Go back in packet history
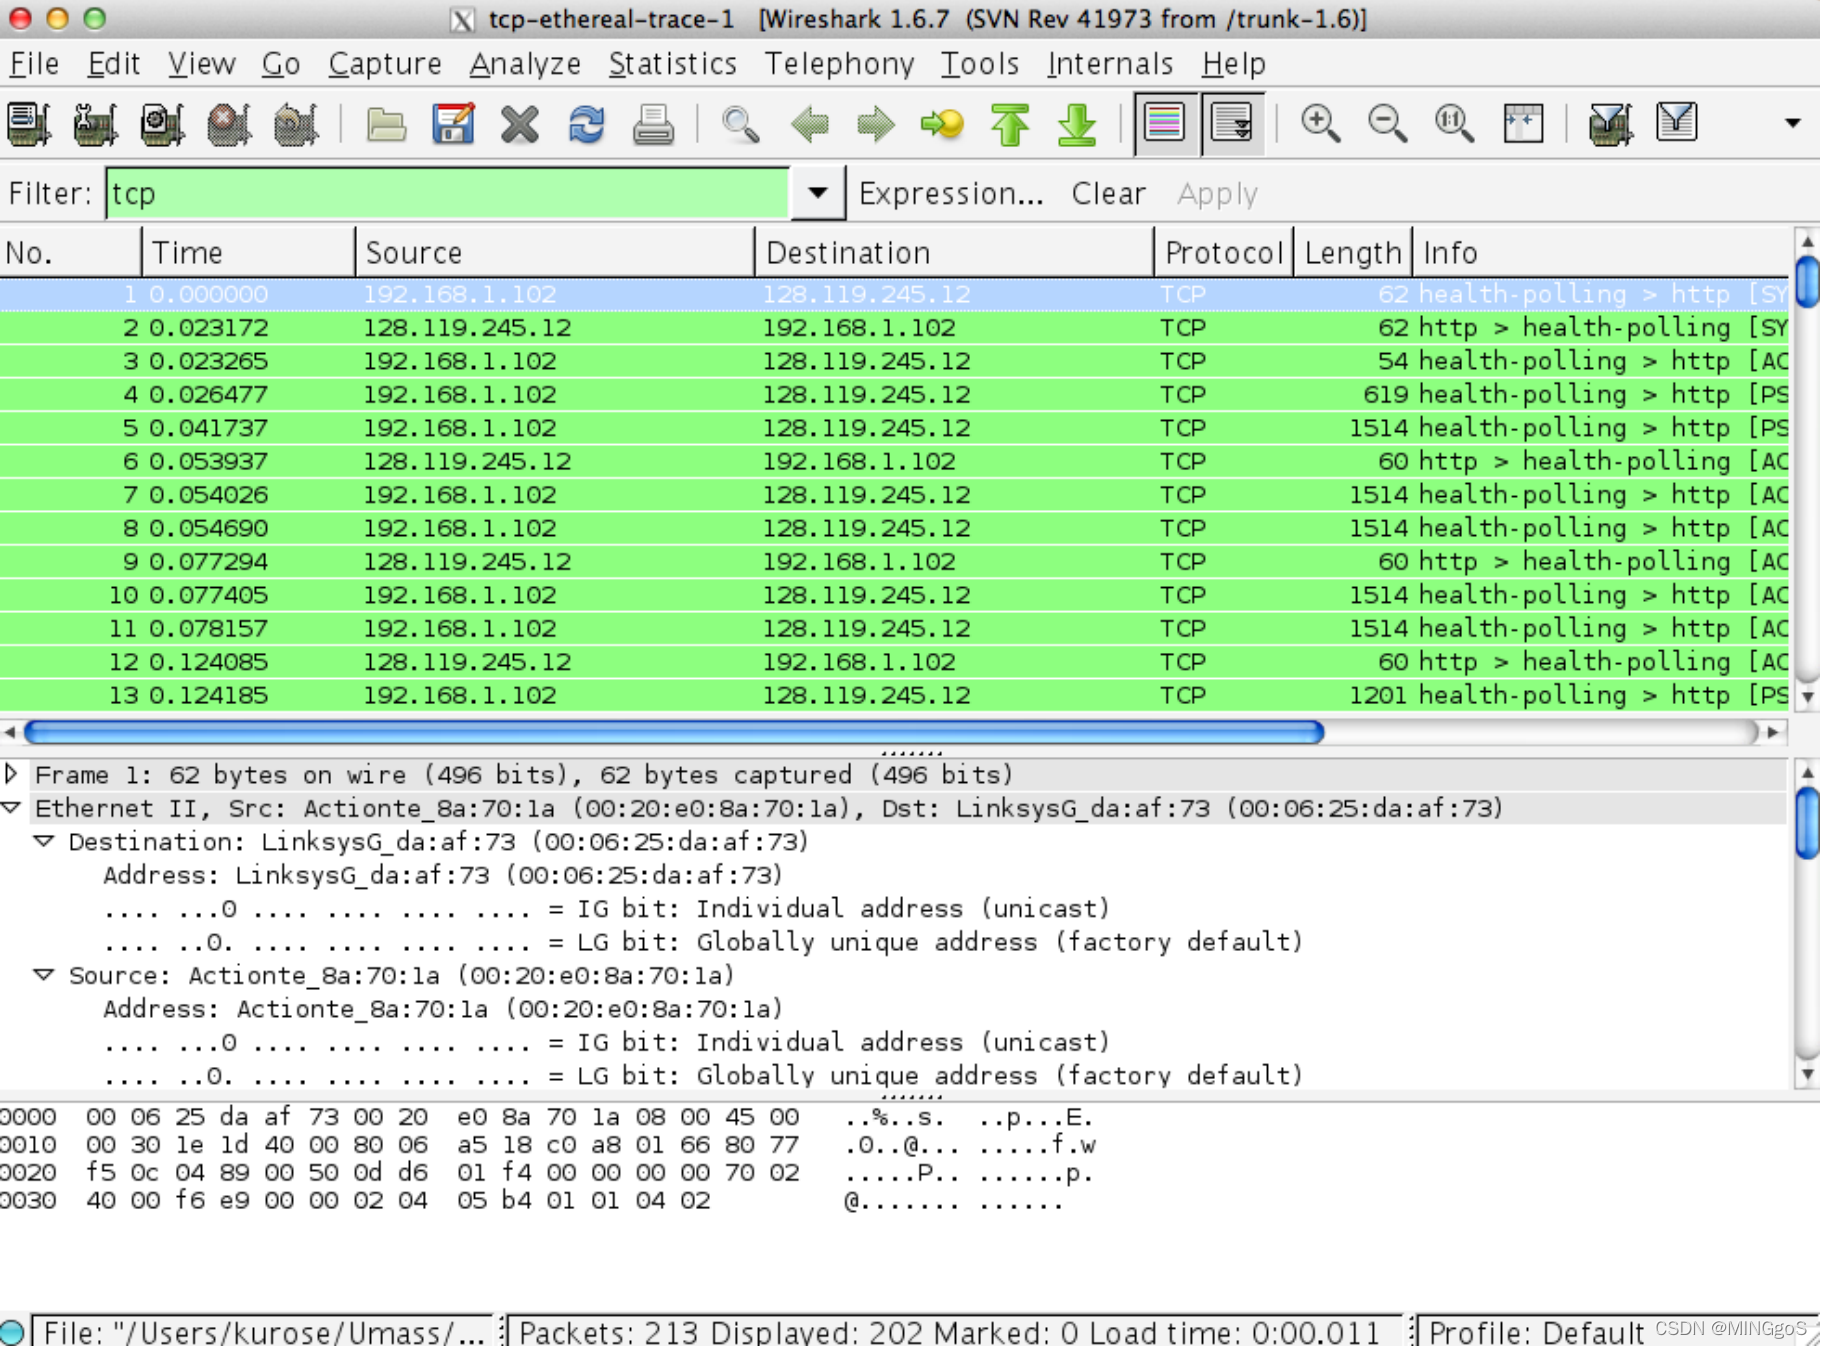Viewport: 1822px width, 1348px height. tap(809, 124)
